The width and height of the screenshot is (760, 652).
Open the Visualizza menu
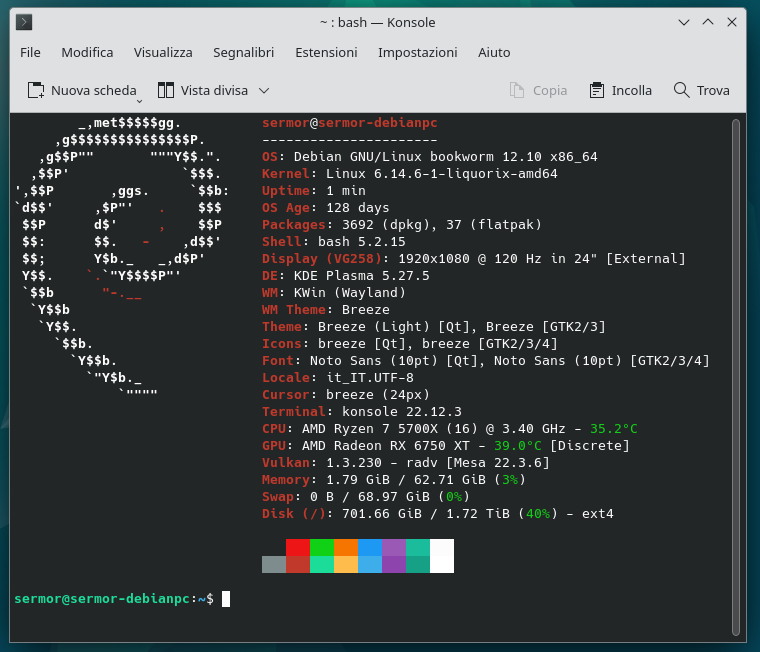click(x=163, y=52)
